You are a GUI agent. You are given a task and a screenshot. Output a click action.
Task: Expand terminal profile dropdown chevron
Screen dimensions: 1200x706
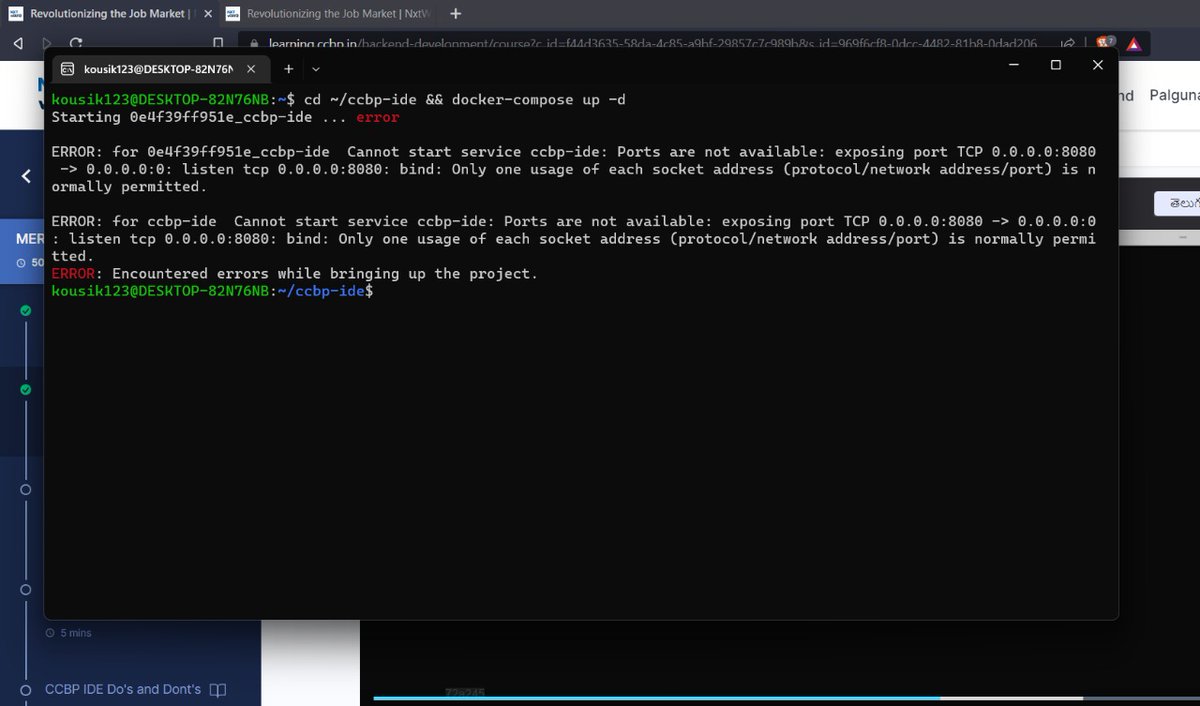click(x=316, y=69)
